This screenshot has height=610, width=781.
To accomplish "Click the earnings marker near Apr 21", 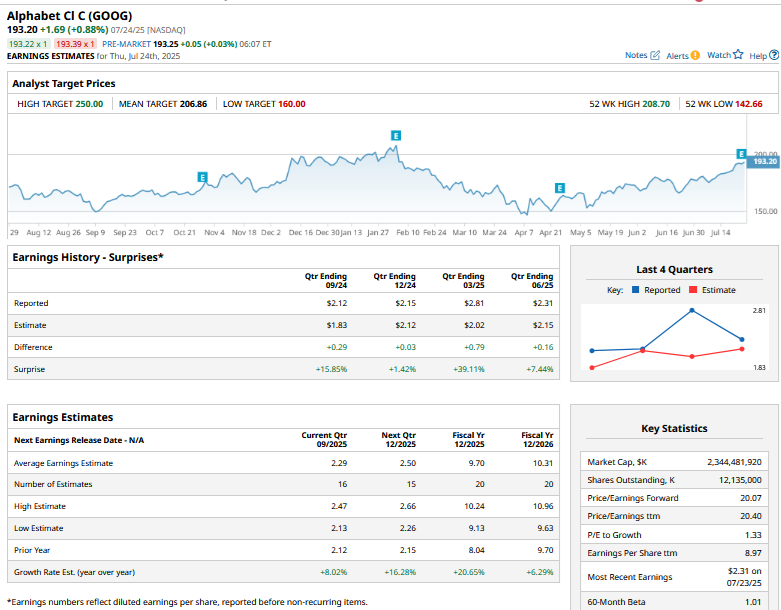I will [560, 188].
